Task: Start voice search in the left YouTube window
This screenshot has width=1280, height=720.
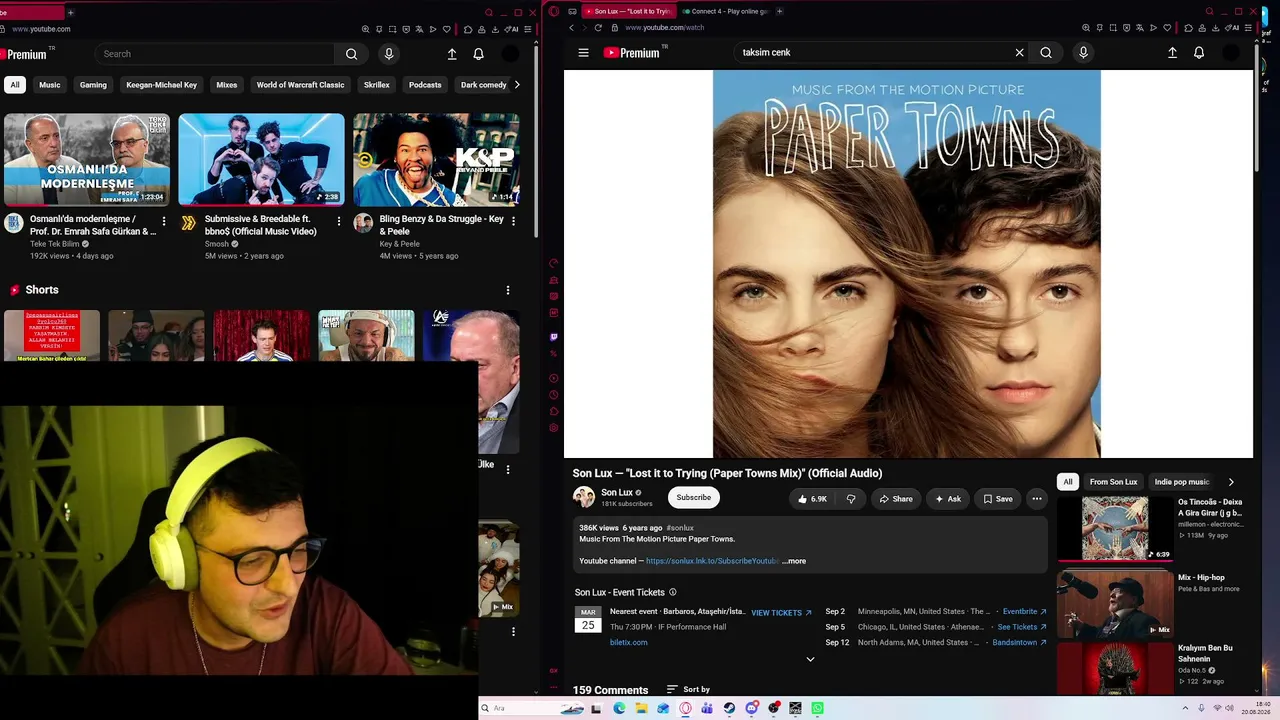Action: 389,54
